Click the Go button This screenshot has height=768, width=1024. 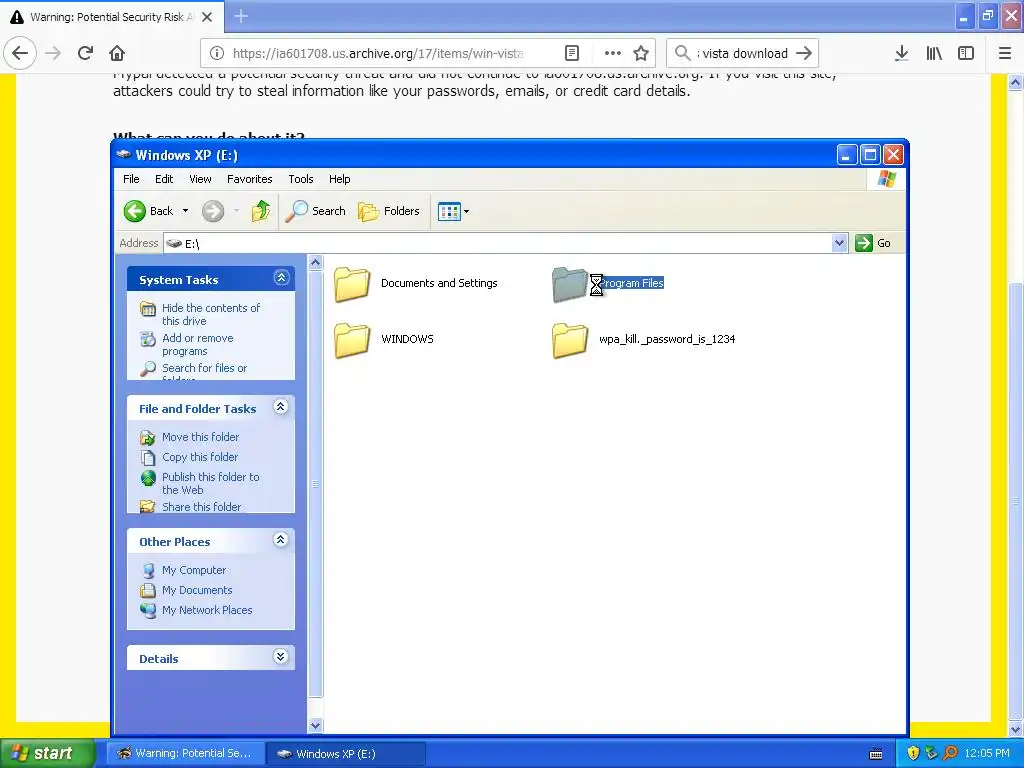point(873,243)
